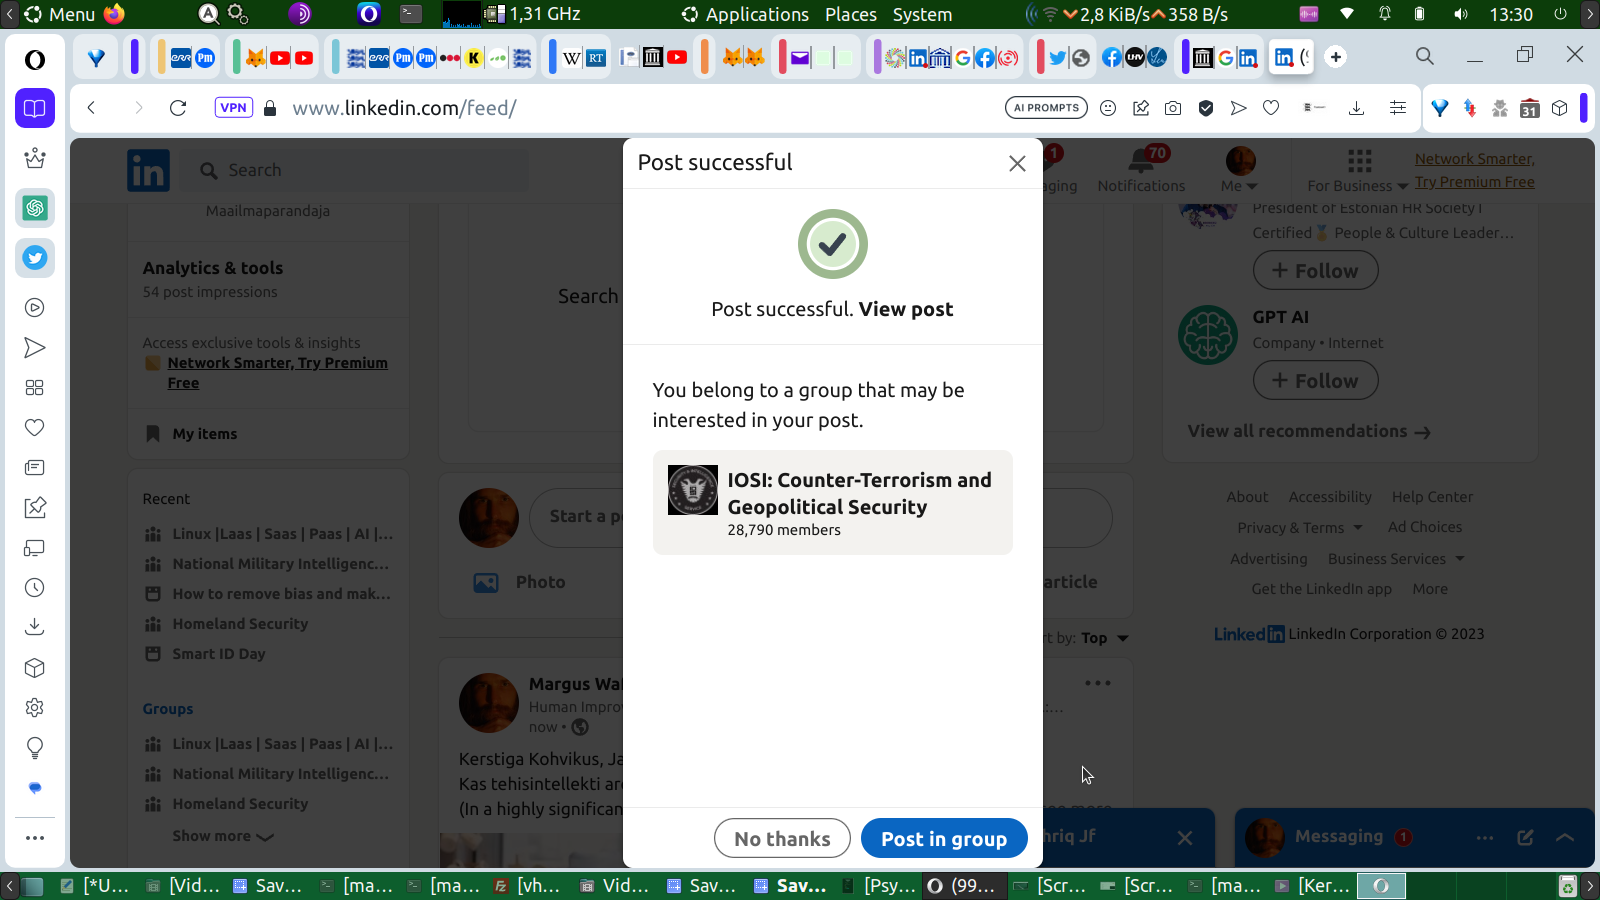Expand the For Business dropdown

pos(1358,169)
